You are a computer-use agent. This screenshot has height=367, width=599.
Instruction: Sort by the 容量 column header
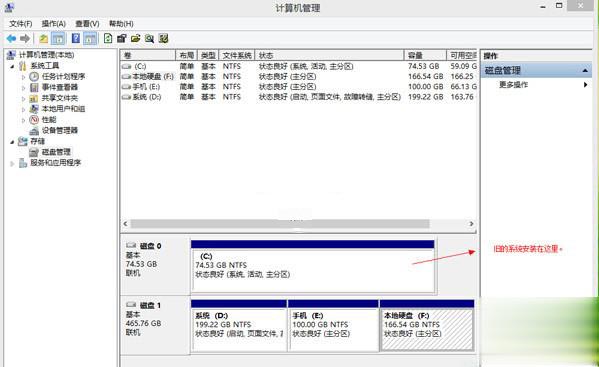tap(425, 55)
